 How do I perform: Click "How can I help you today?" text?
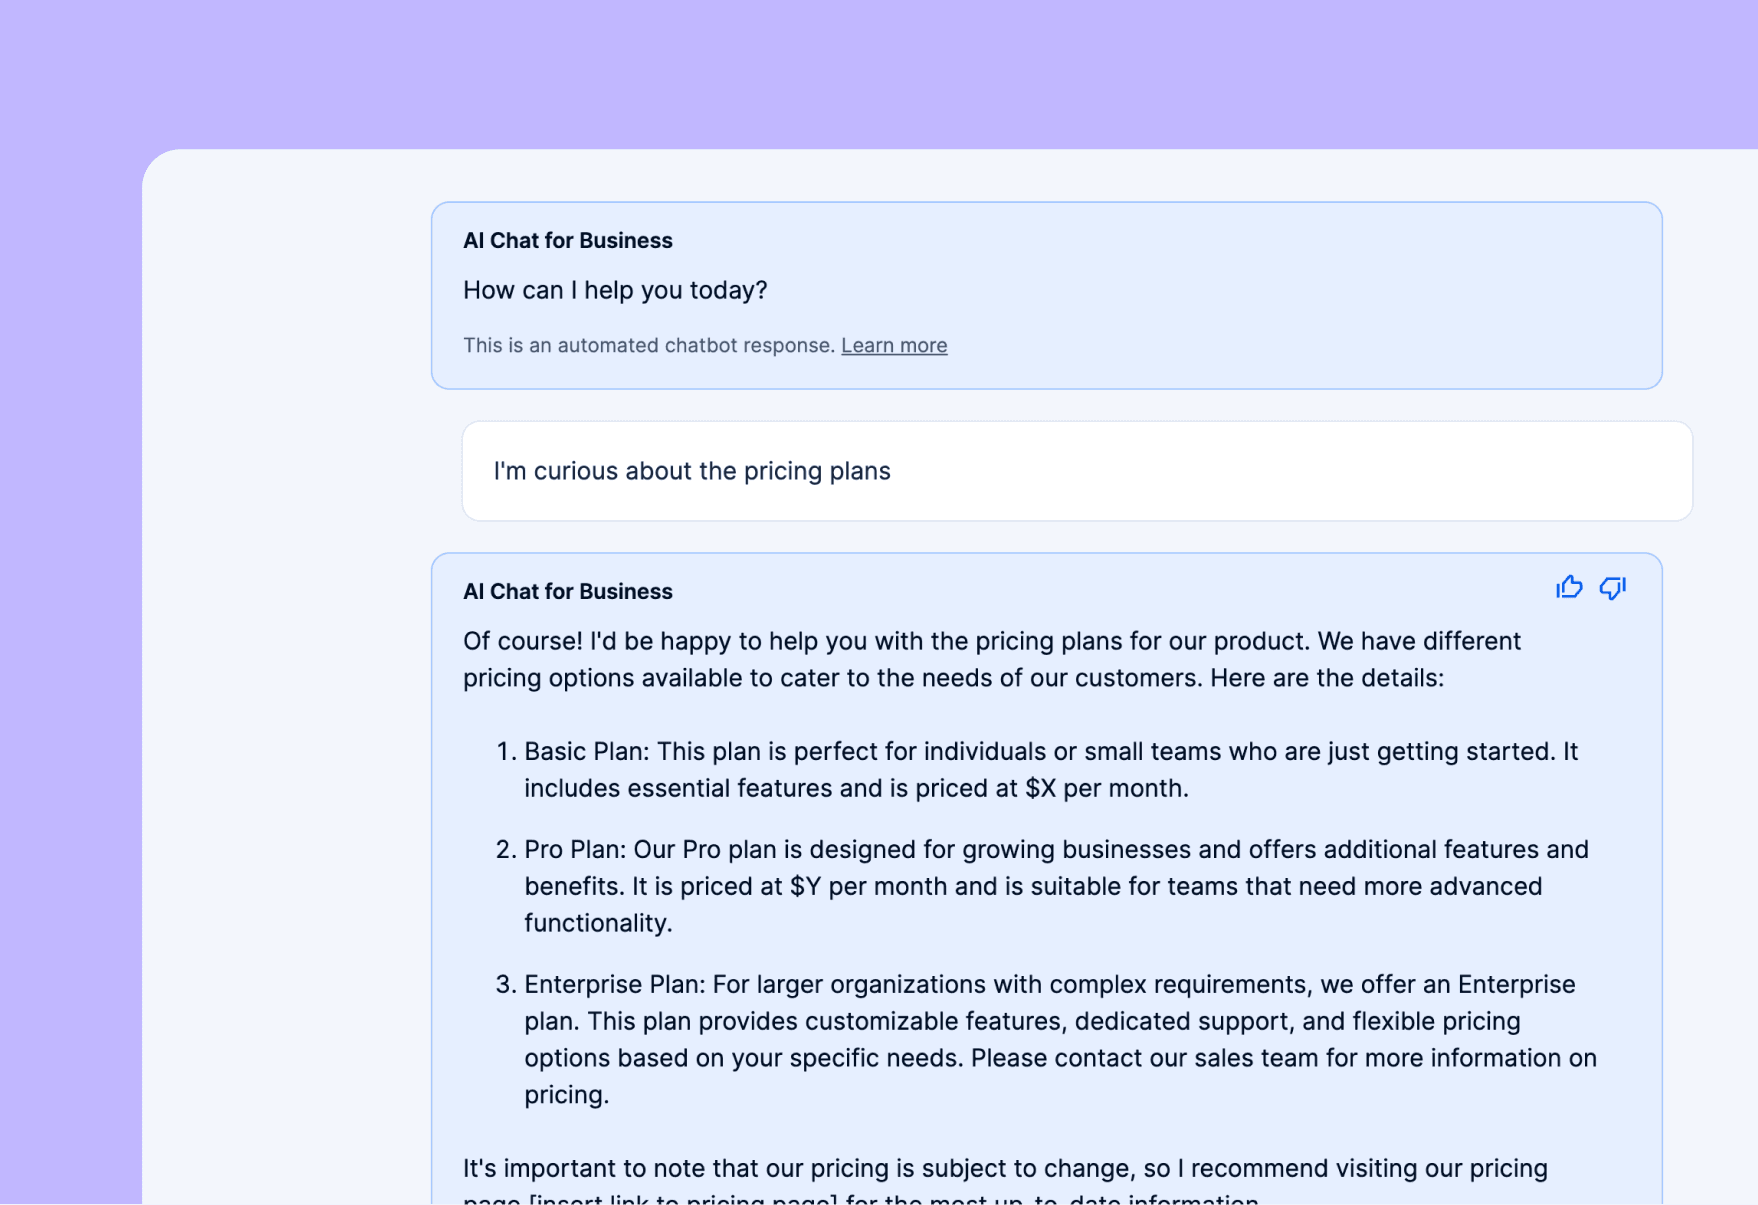click(615, 291)
